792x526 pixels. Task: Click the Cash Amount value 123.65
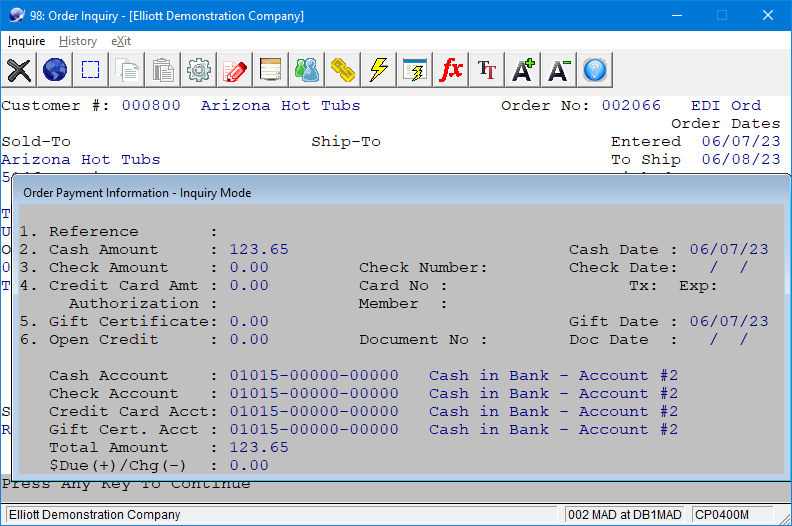pyautogui.click(x=259, y=249)
